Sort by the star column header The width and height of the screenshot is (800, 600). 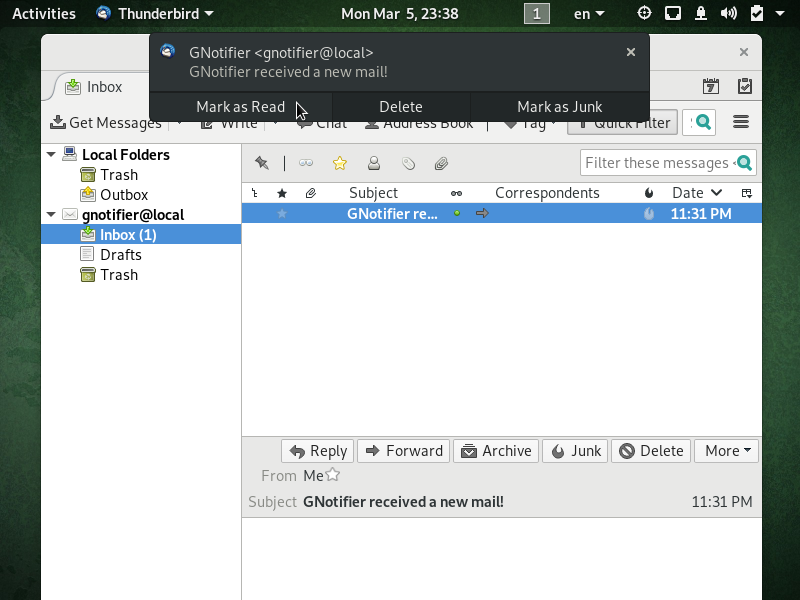pyautogui.click(x=282, y=193)
